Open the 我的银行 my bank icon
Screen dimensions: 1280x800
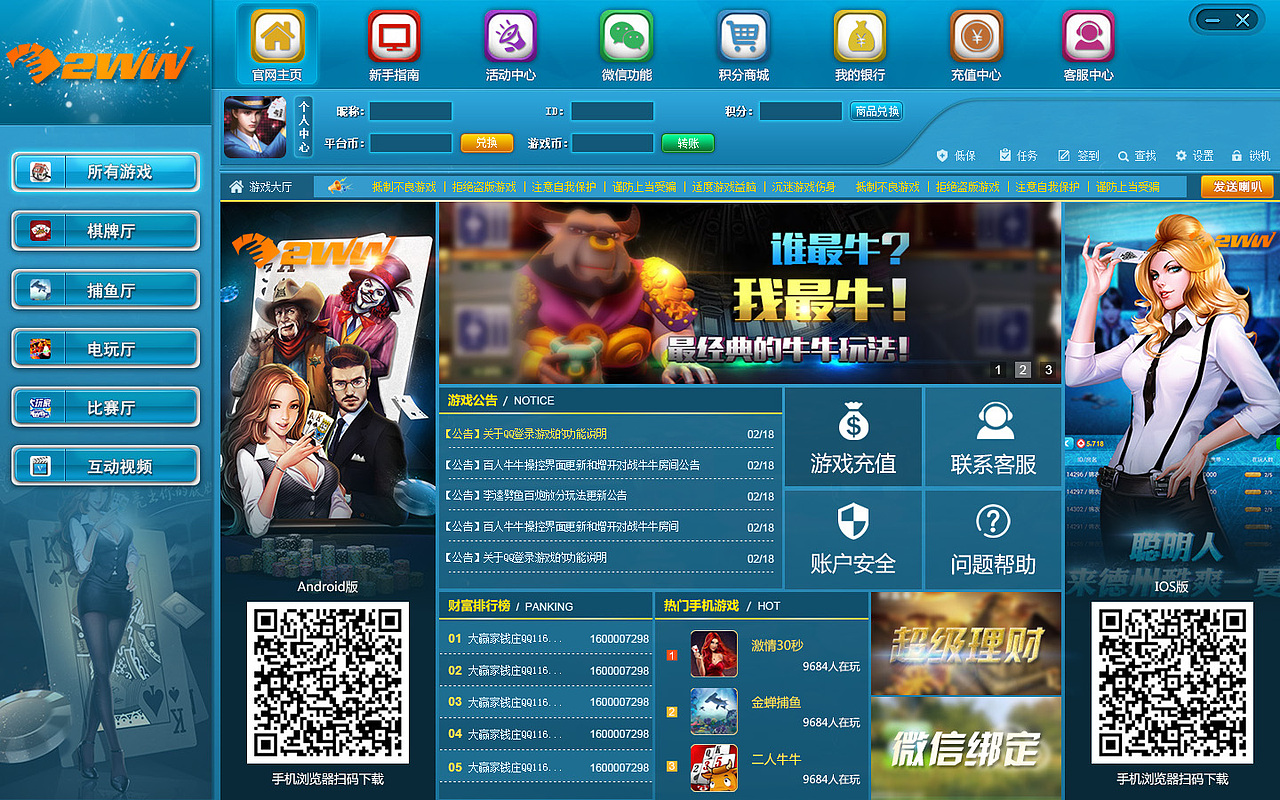pos(860,38)
